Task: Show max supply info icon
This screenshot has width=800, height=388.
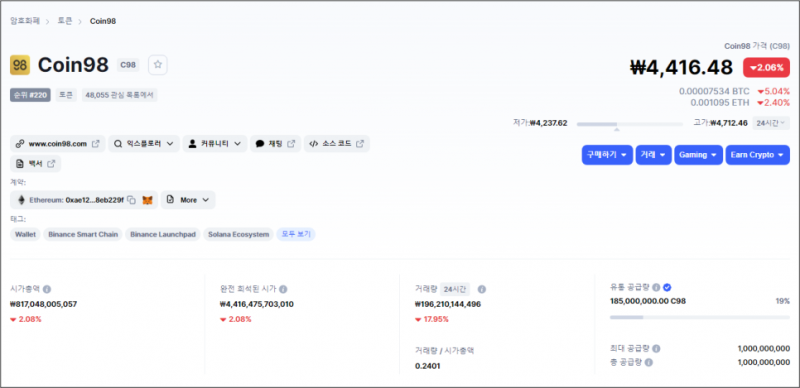Action: [656, 349]
